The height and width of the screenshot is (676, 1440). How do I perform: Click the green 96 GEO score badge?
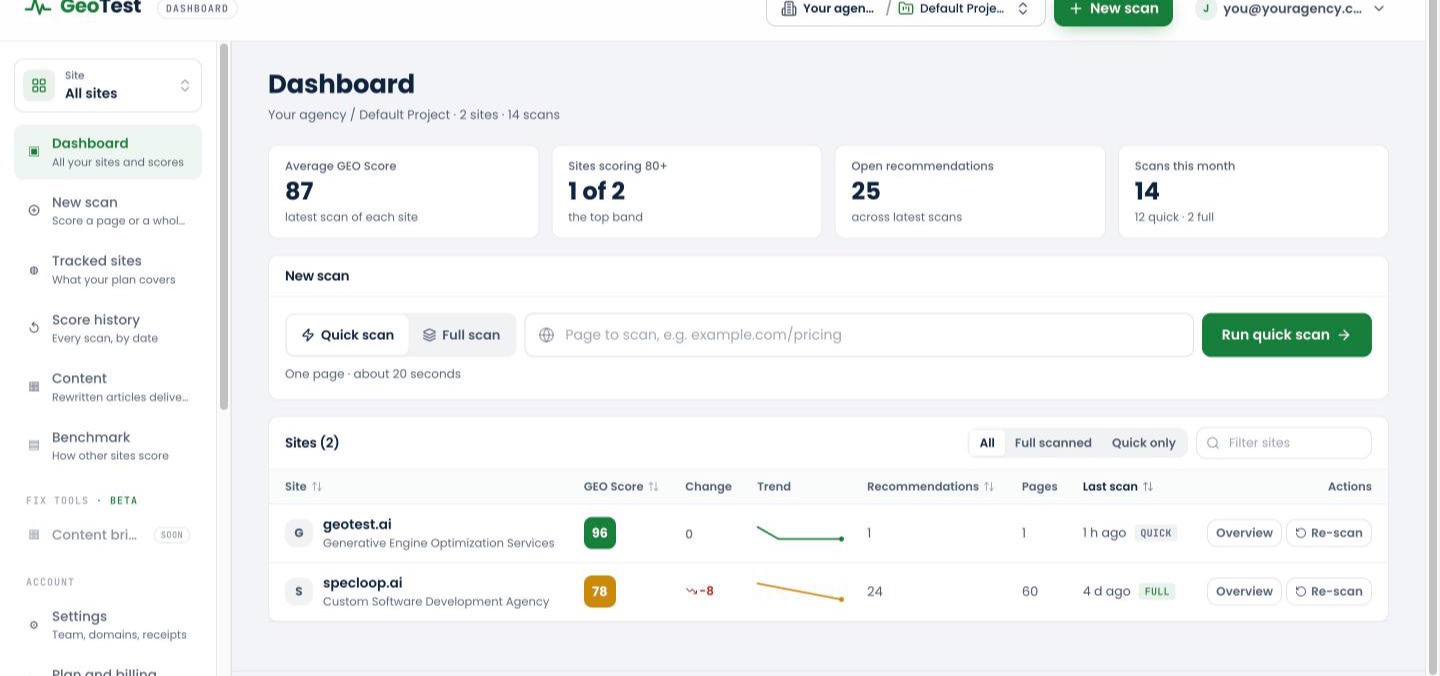pyautogui.click(x=600, y=533)
